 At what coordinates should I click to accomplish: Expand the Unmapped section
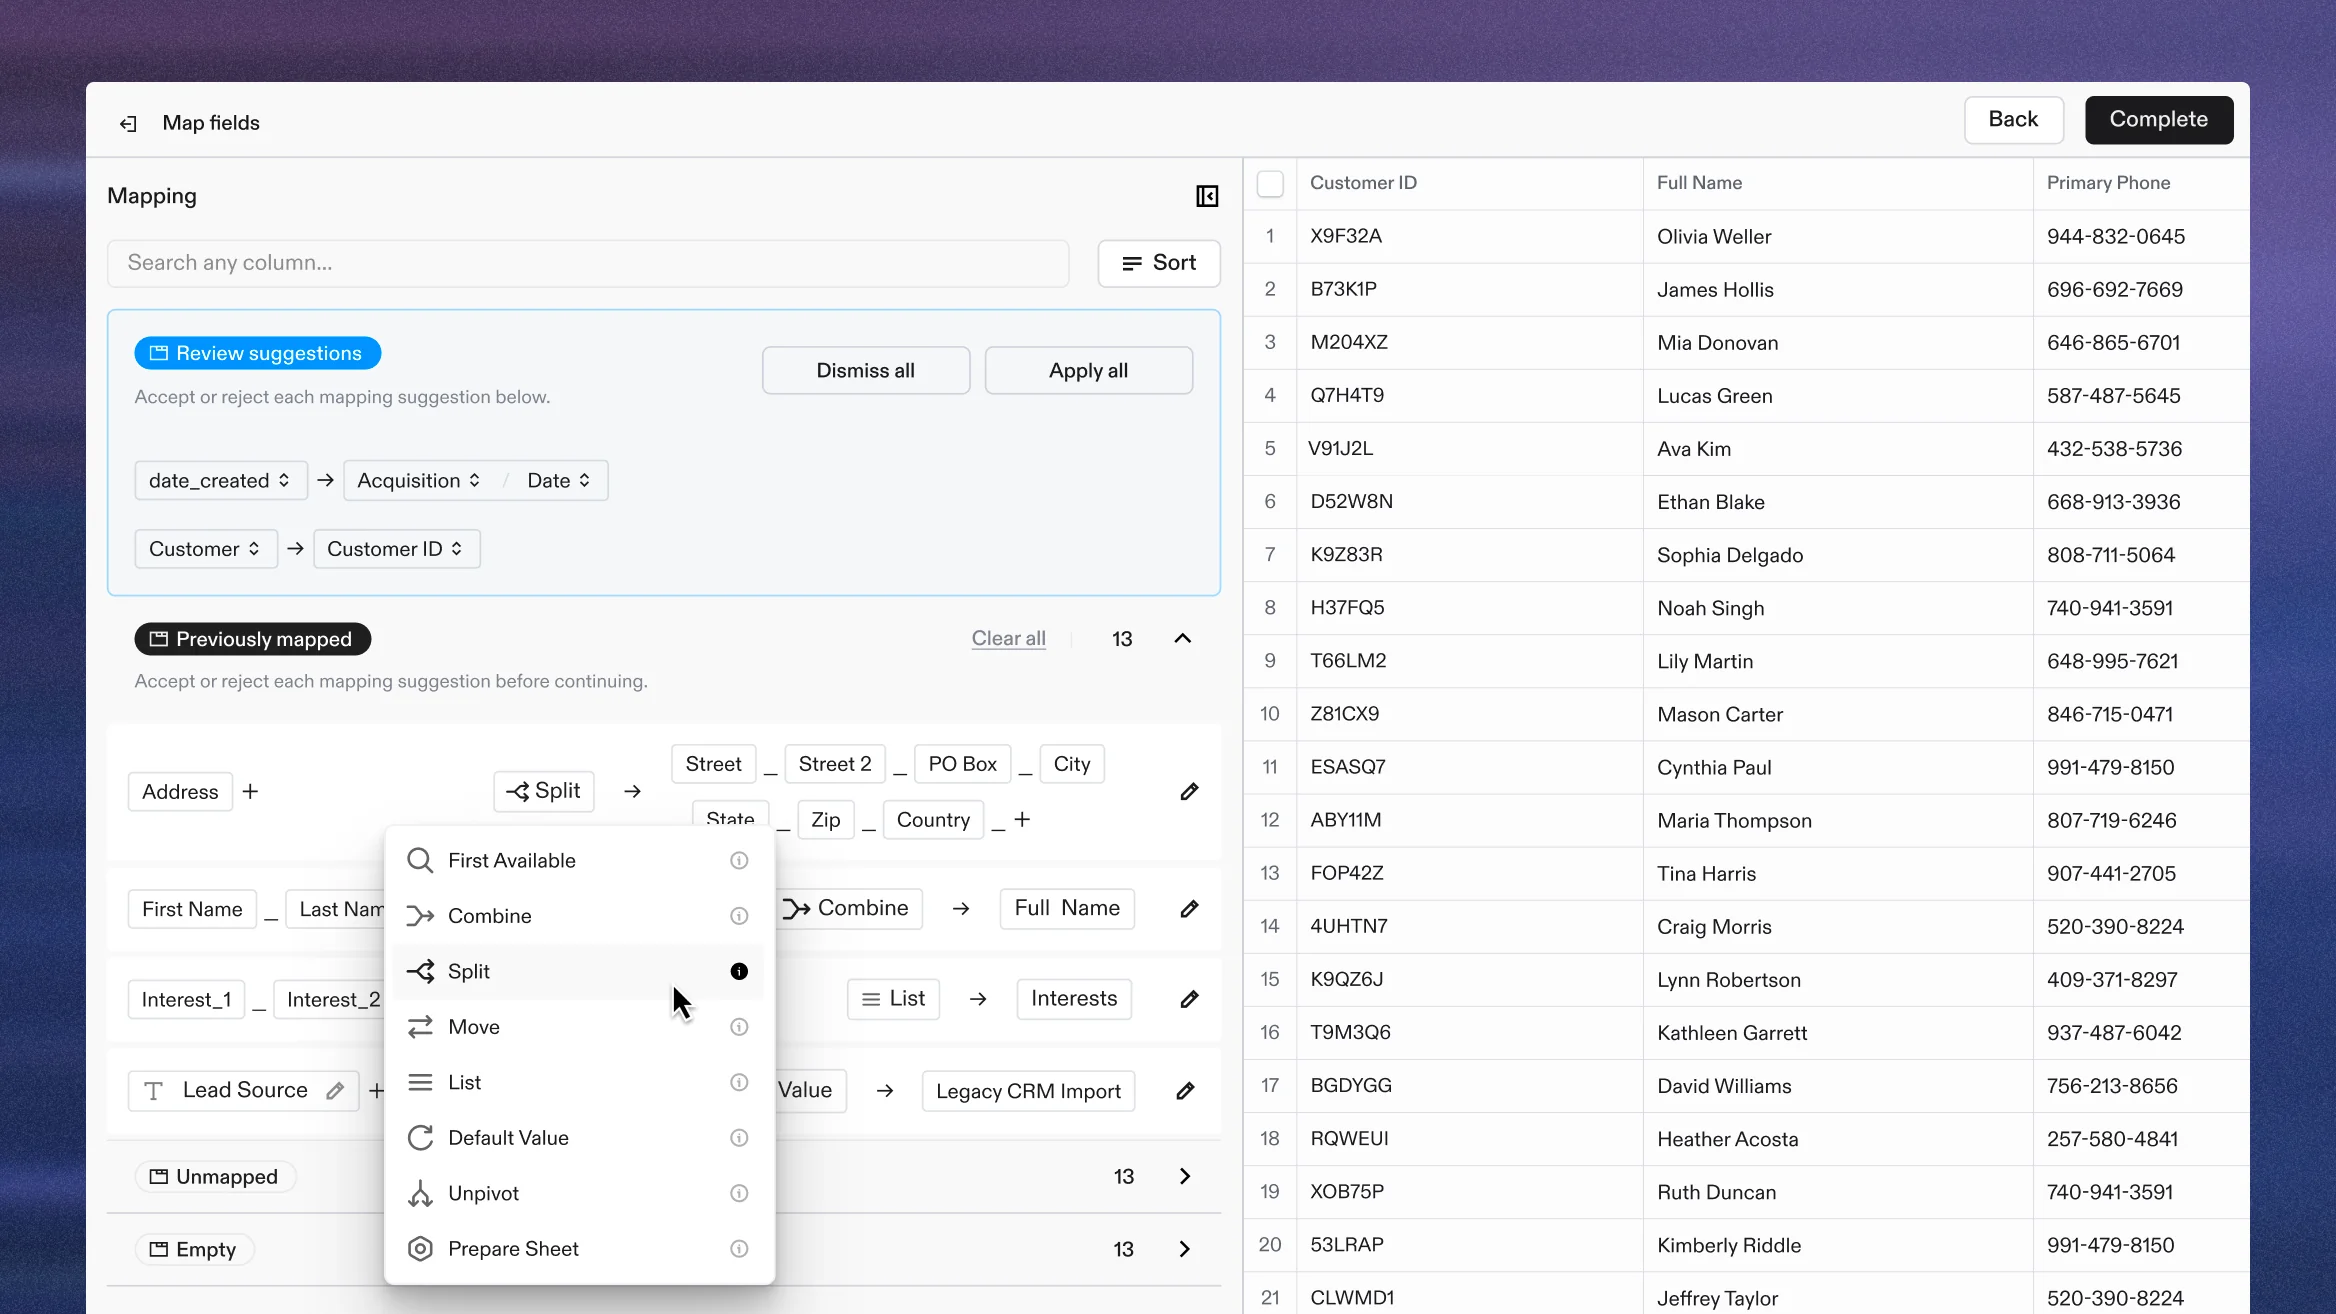1185,1176
